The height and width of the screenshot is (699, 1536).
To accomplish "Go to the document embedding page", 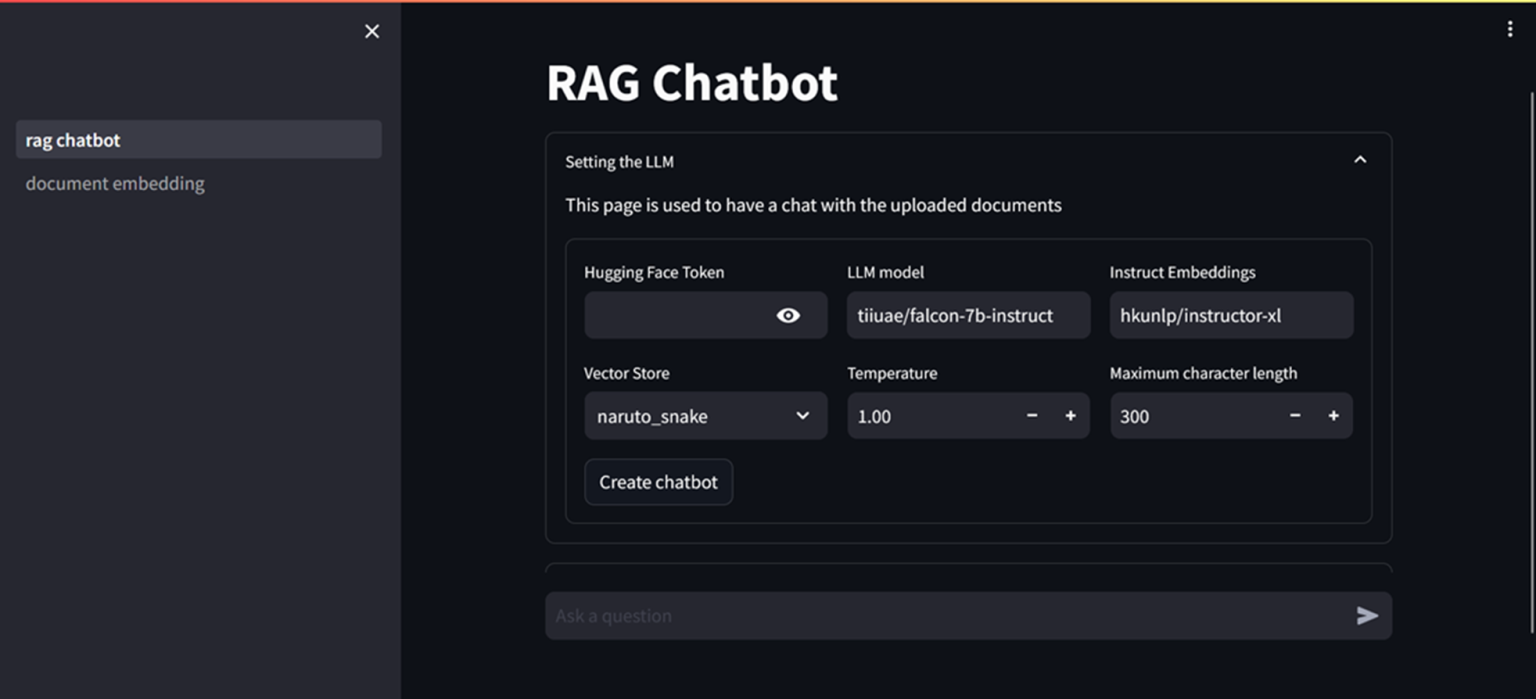I will coord(115,184).
